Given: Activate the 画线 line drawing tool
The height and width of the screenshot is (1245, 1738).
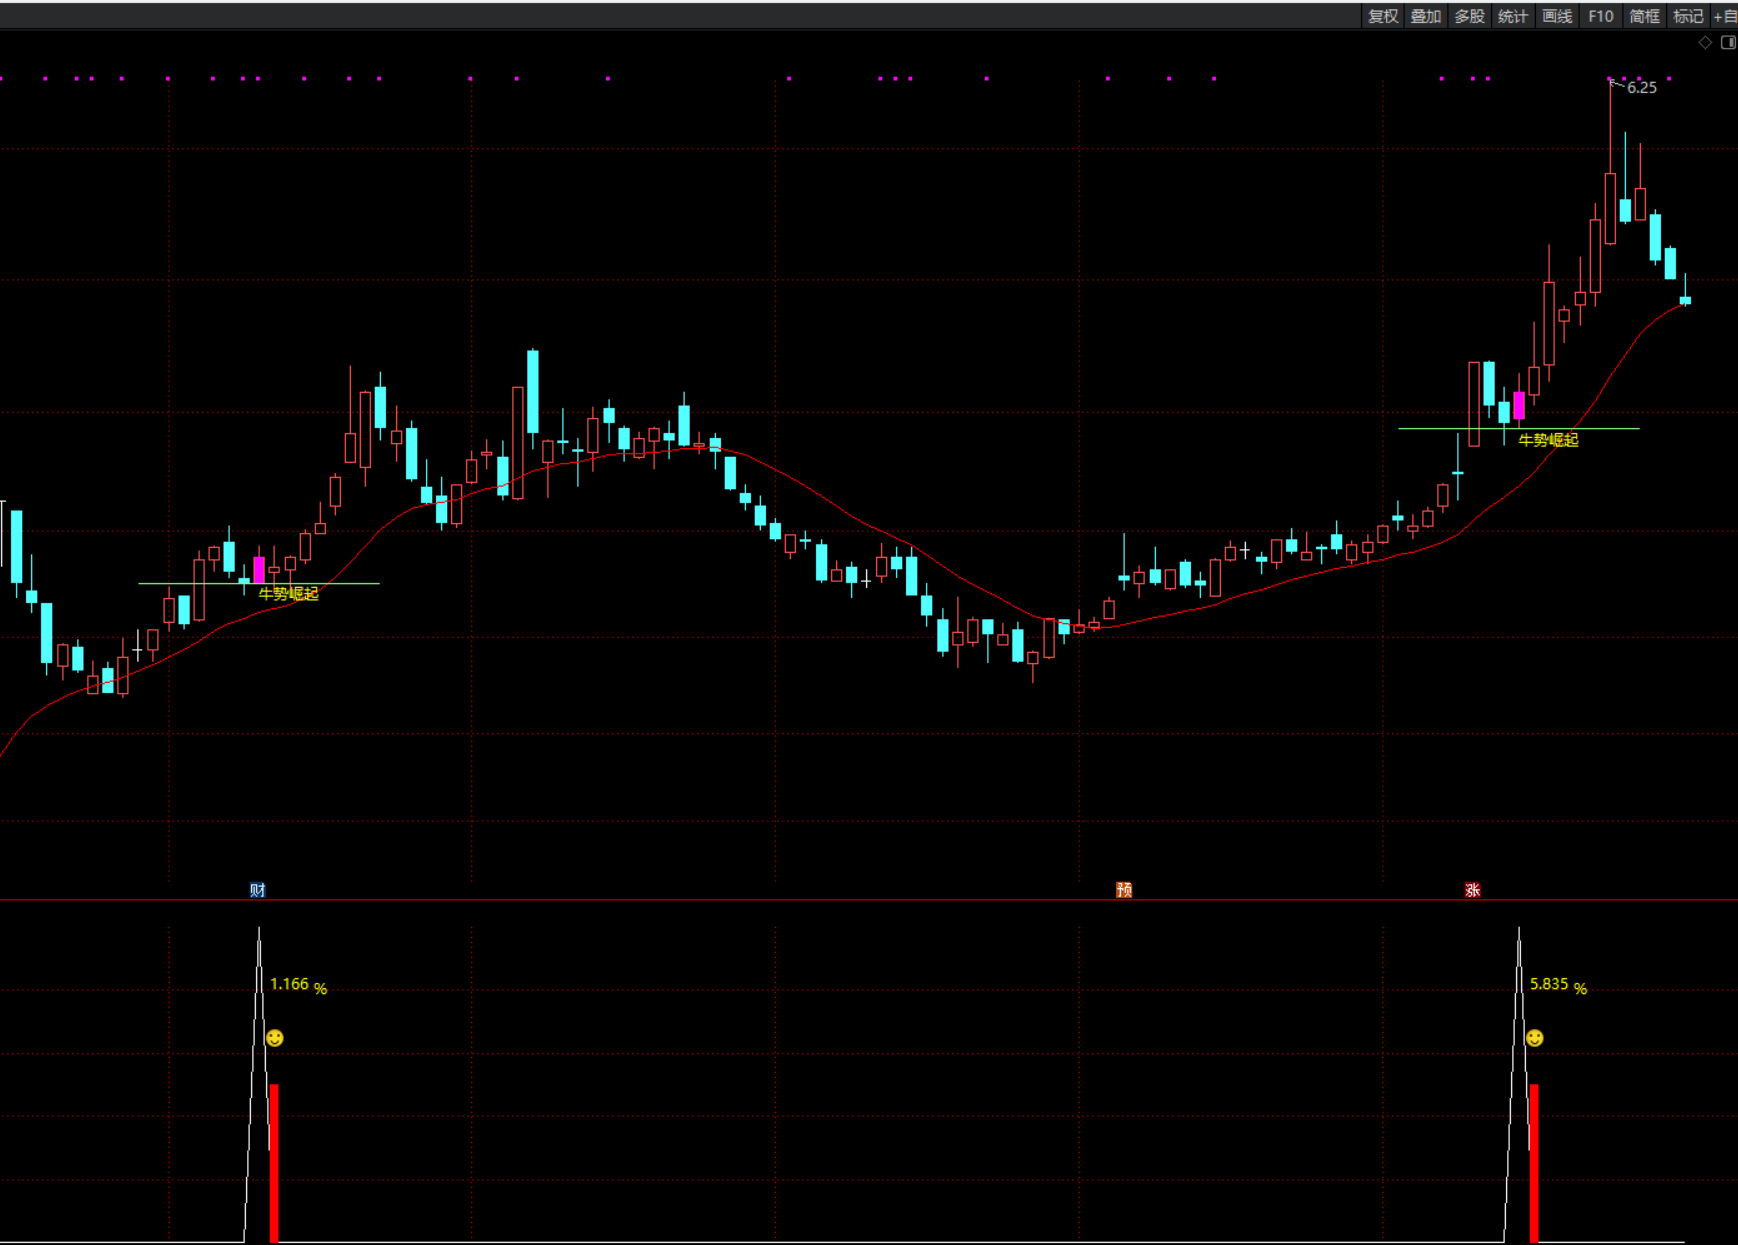Looking at the screenshot, I should click(1557, 16).
